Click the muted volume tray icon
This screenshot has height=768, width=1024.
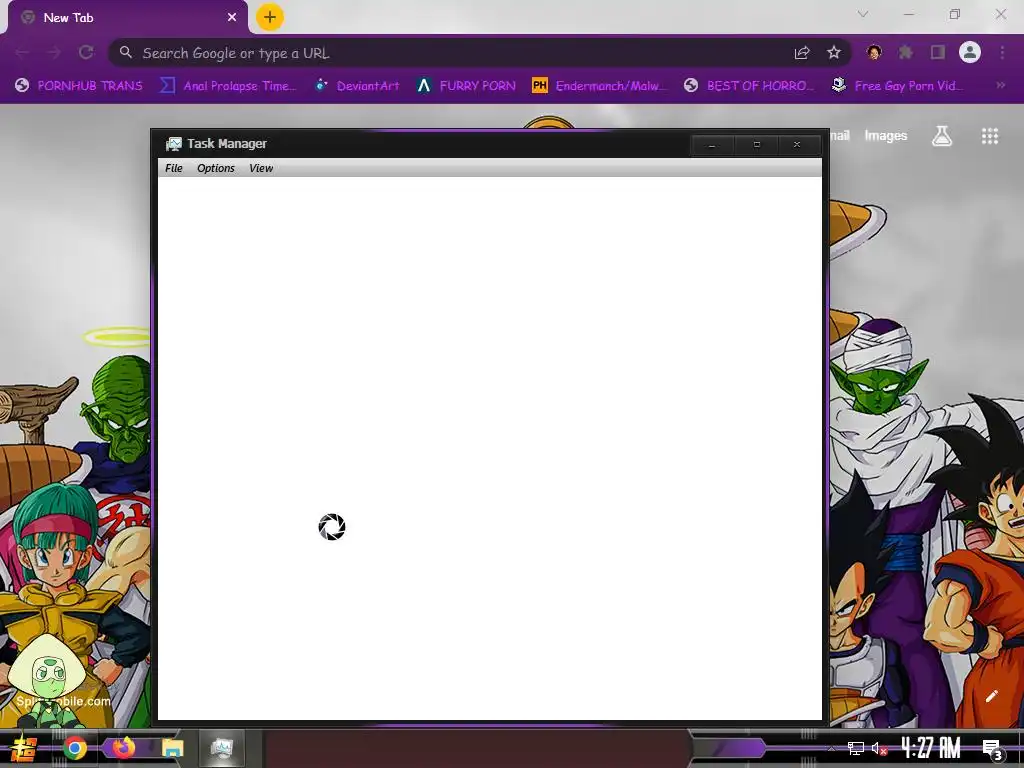click(x=879, y=748)
